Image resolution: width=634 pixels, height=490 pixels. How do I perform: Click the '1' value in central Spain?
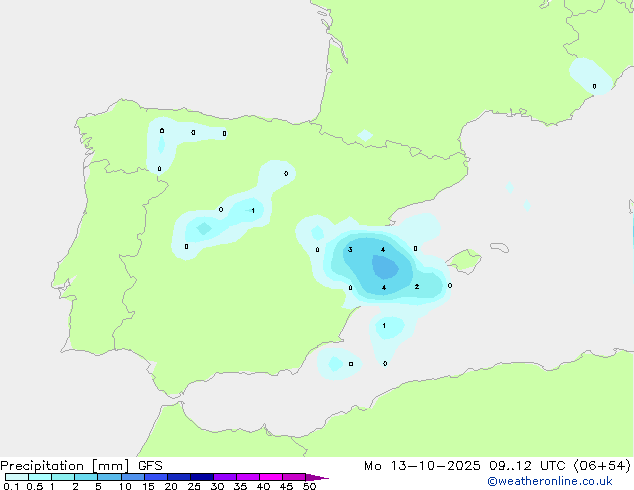coord(253,211)
